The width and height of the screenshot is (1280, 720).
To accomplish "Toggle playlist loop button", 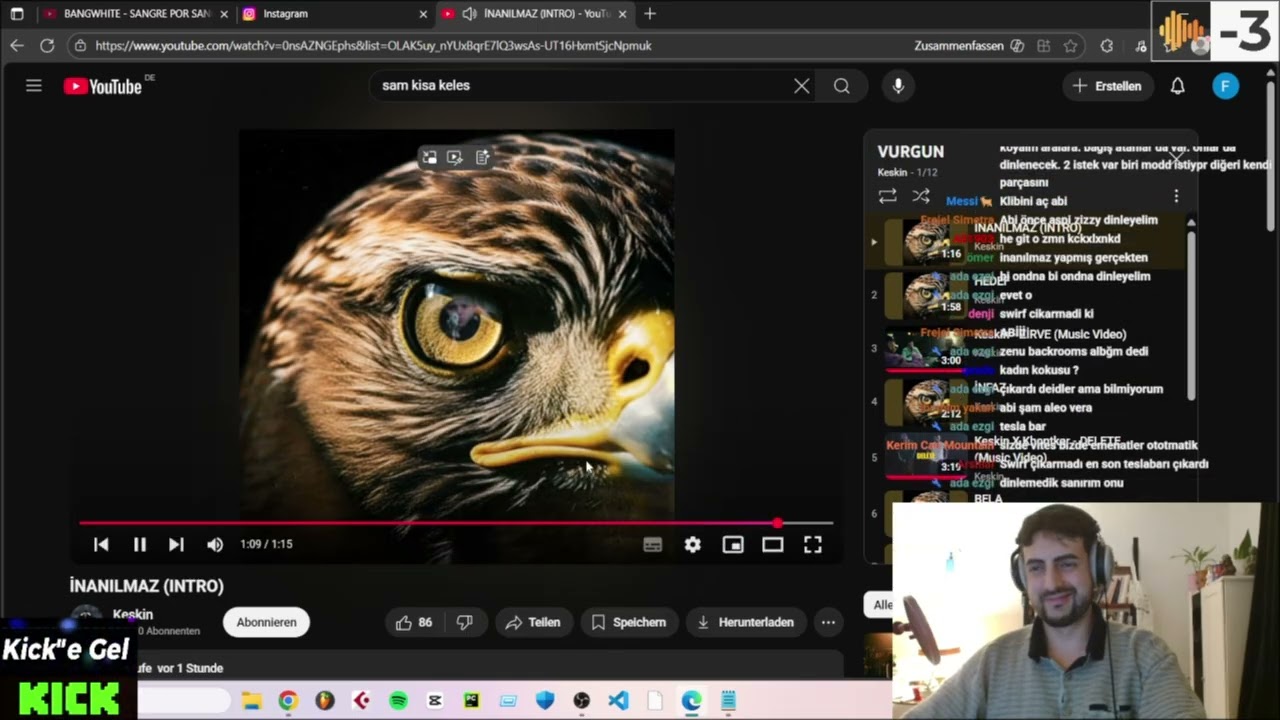I will [887, 197].
